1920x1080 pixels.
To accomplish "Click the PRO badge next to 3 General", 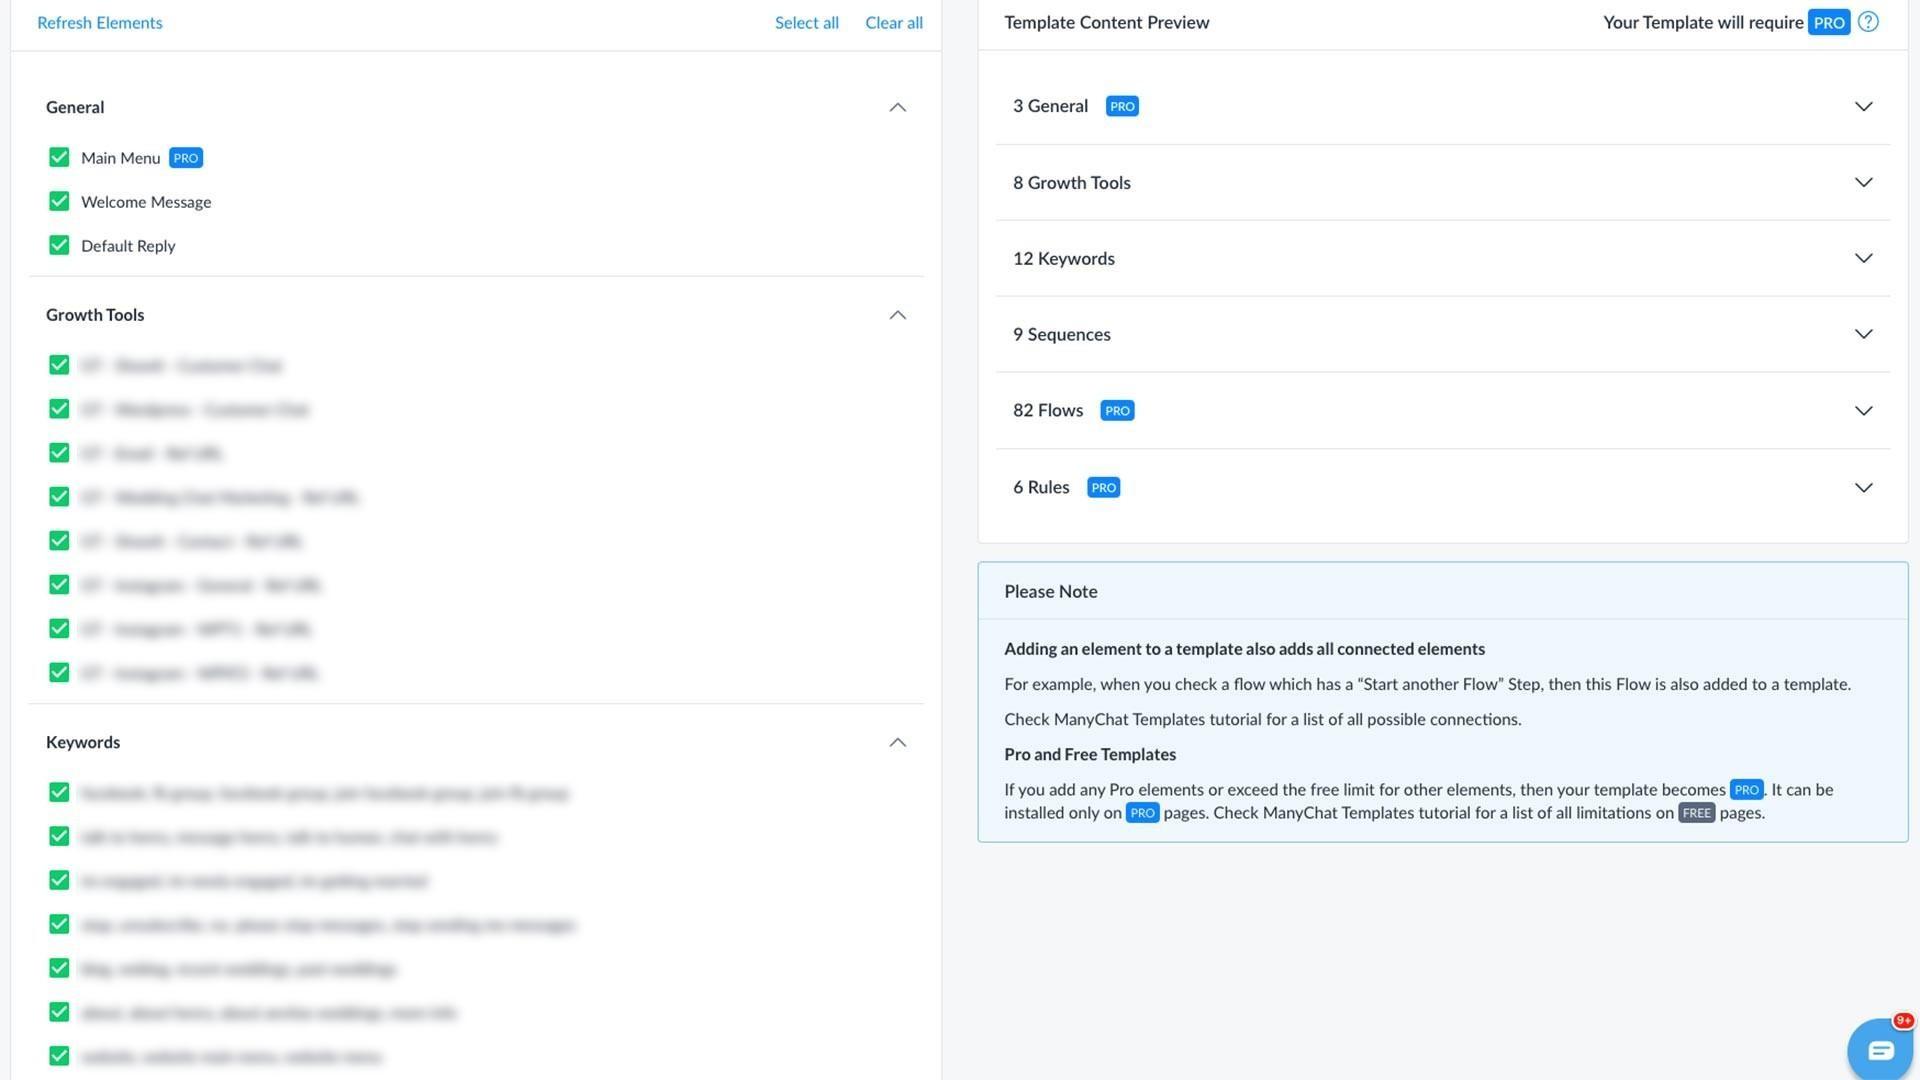I will [x=1122, y=106].
